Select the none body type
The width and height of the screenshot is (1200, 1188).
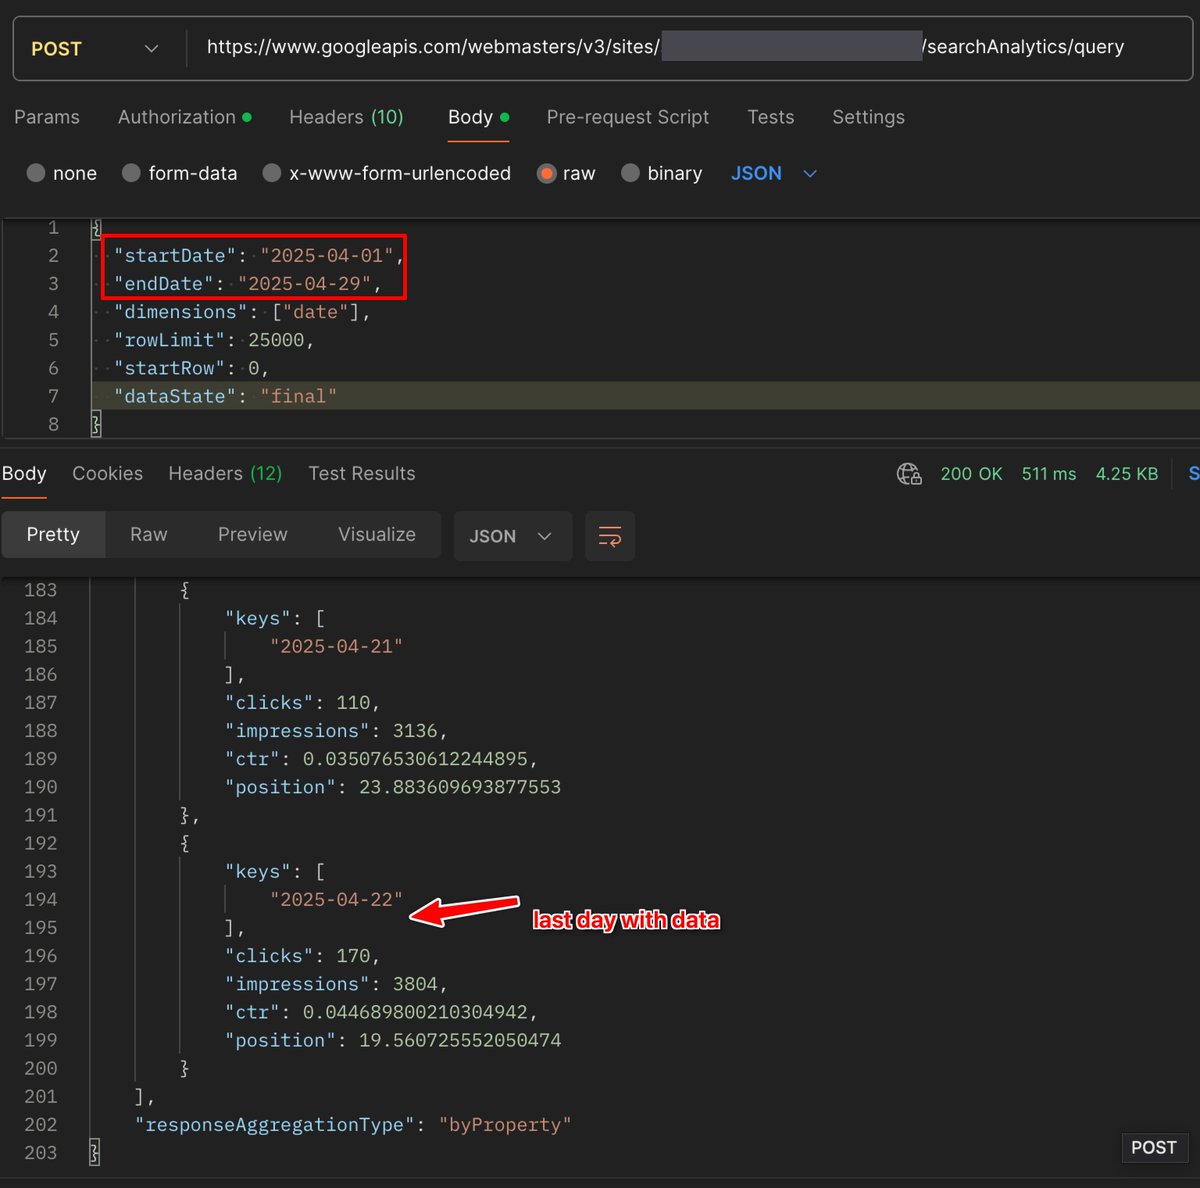(61, 173)
